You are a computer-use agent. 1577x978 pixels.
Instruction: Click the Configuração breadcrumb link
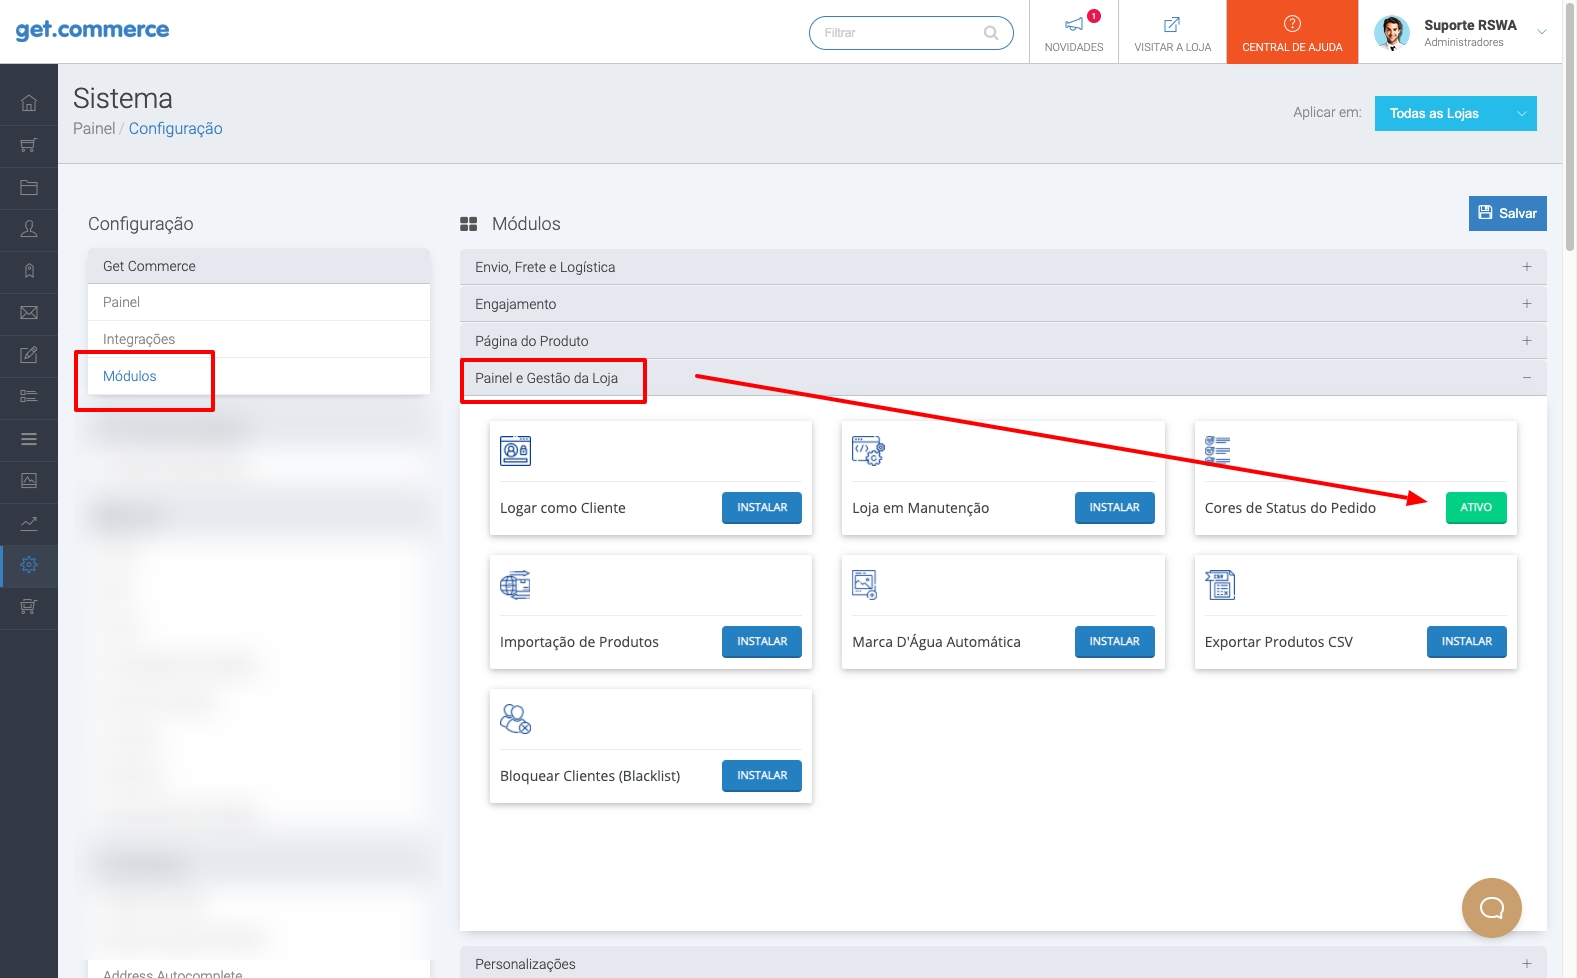176,129
